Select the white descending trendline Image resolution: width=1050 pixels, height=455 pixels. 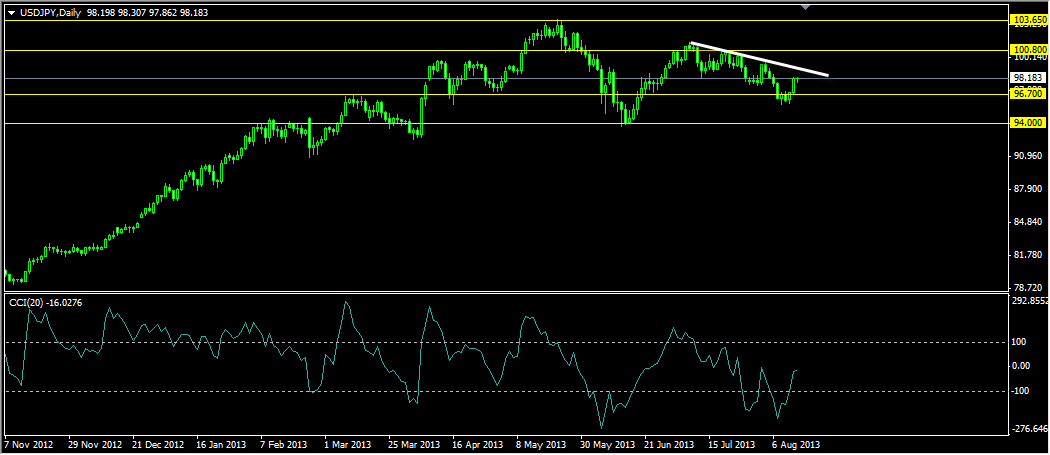(760, 59)
